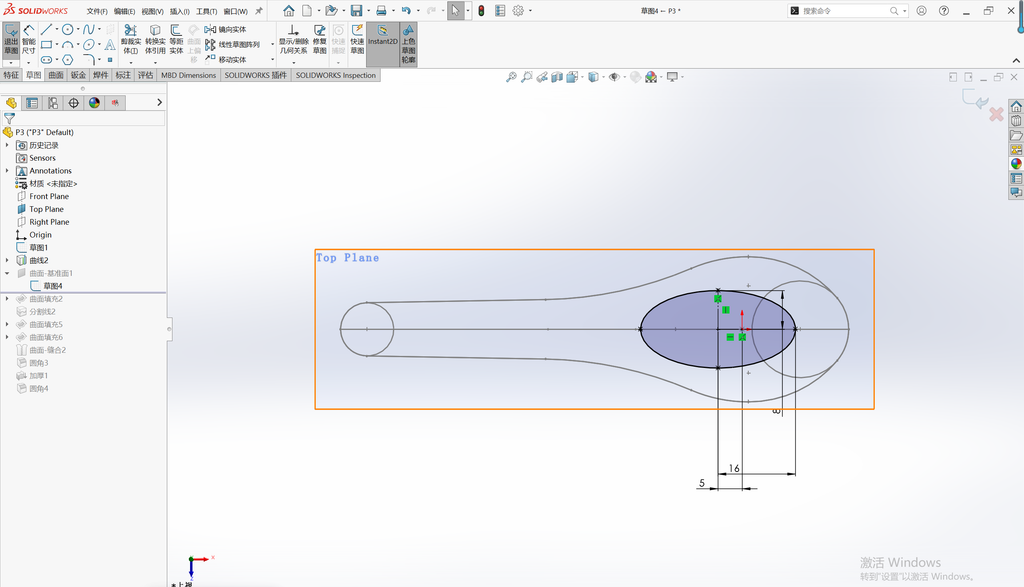Click the New document icon
The height and width of the screenshot is (587, 1024).
pos(306,11)
